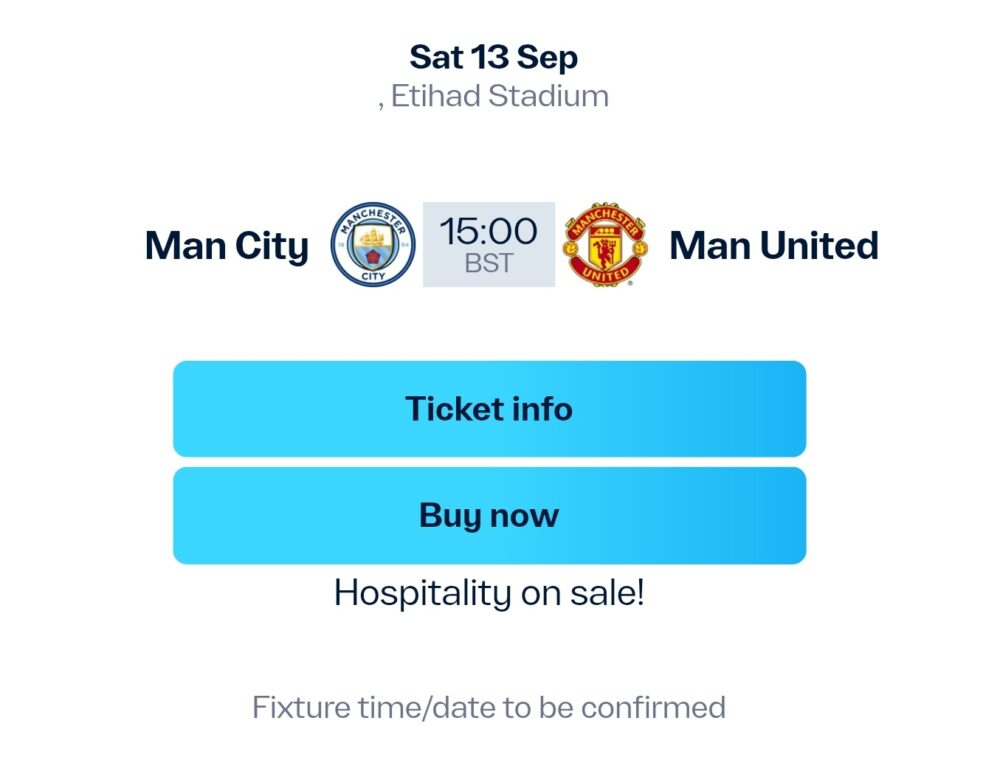
Task: Click the Man City team name
Action: (226, 246)
